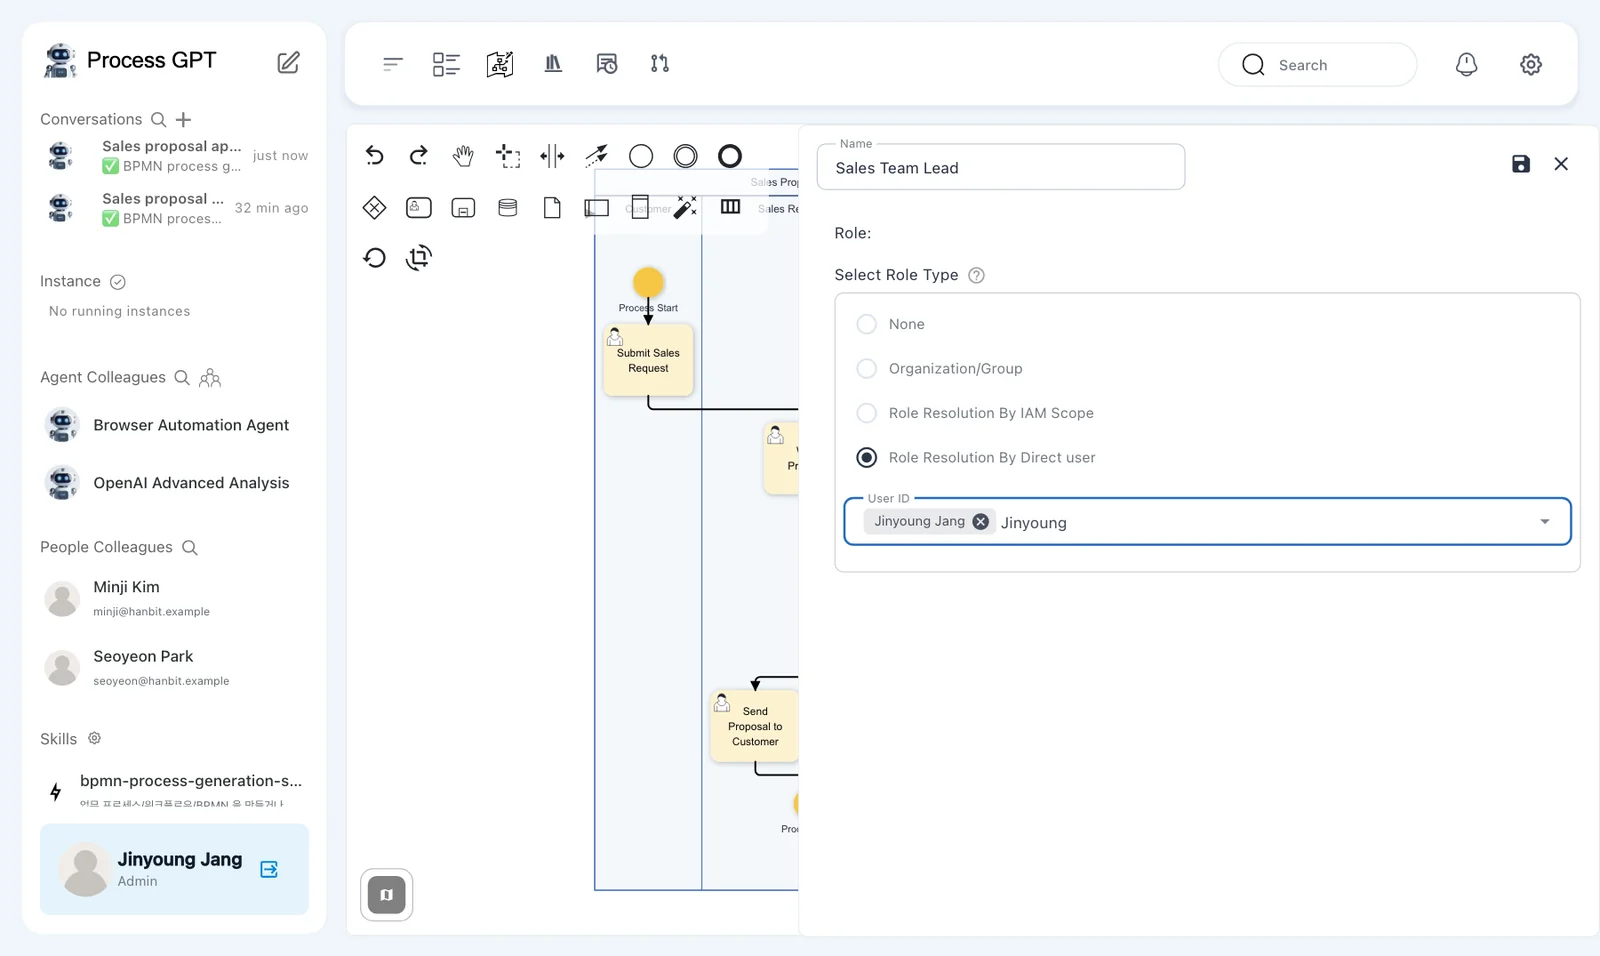
Task: Add a new conversation with plus icon
Action: coord(183,120)
